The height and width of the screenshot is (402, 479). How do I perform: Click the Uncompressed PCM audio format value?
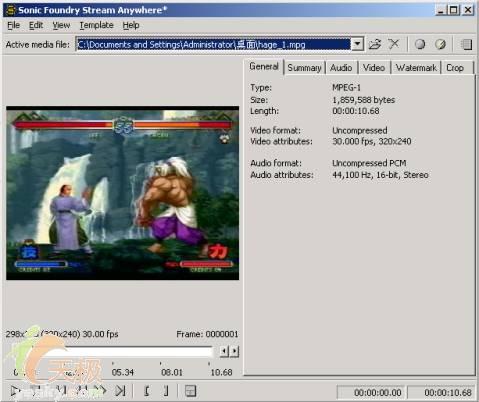pos(369,163)
